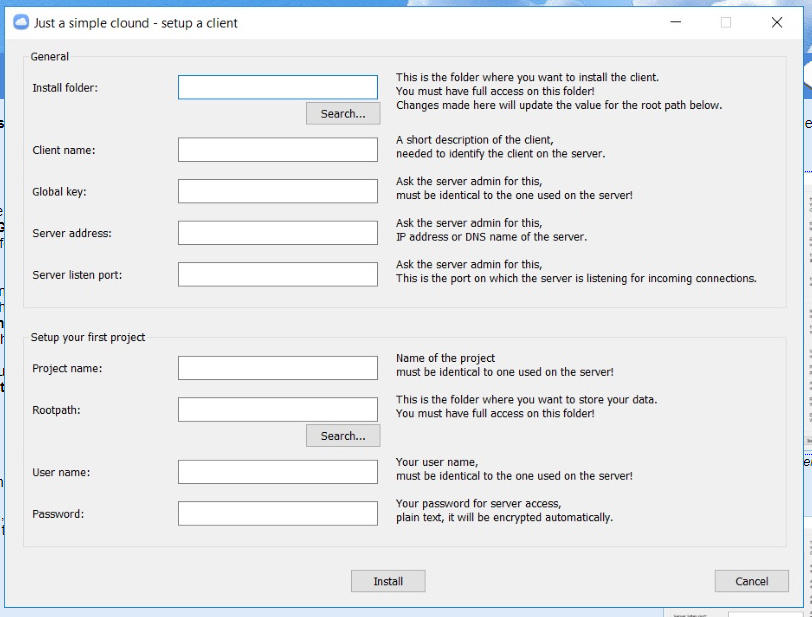Open Search... browser for the install folder
This screenshot has width=812, height=617.
343,114
